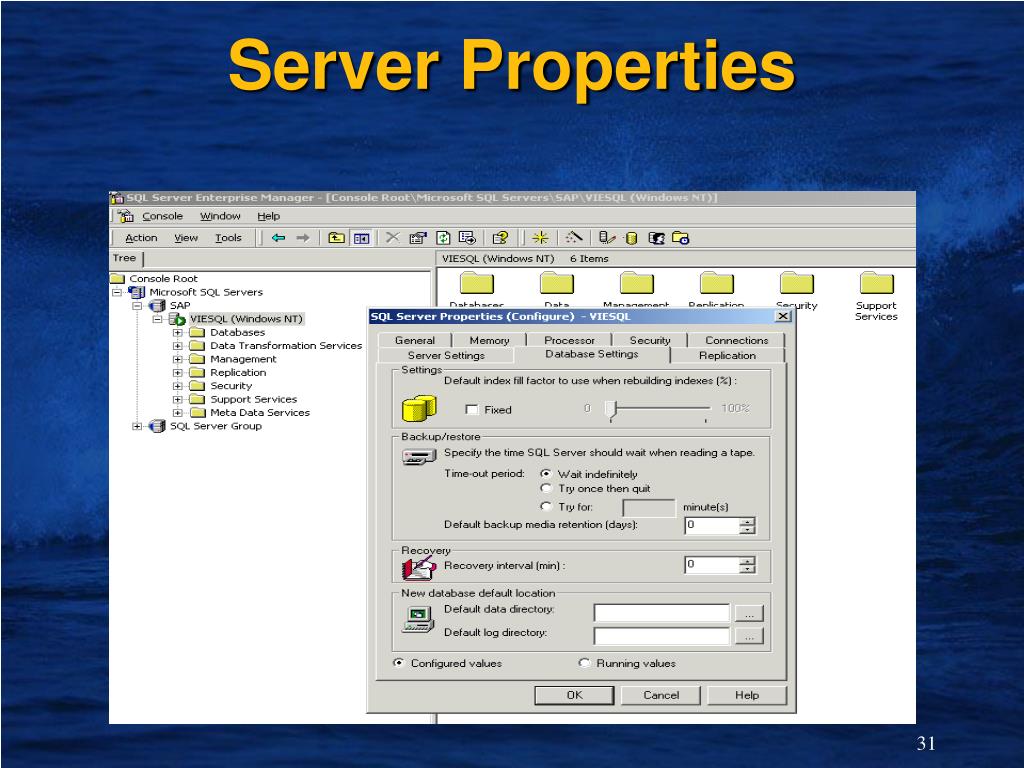Open the Action menu
The height and width of the screenshot is (768, 1024).
[x=141, y=238]
